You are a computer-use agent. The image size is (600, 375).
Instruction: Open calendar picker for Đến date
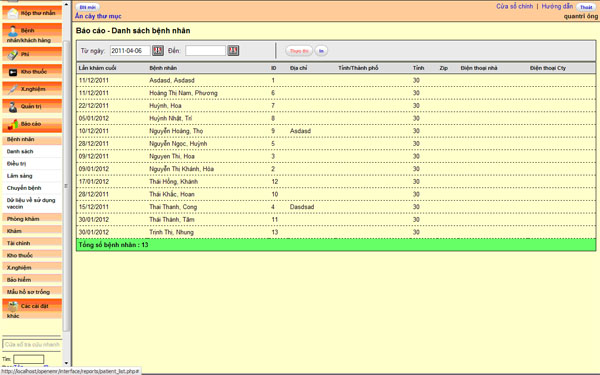click(x=233, y=51)
